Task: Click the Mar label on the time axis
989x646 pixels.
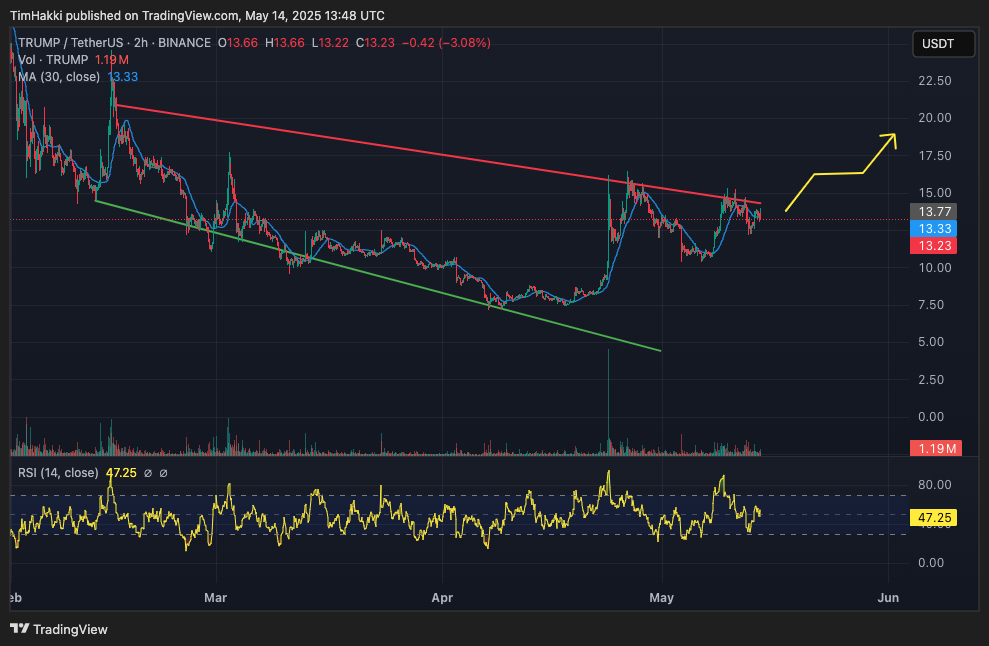Action: coord(215,597)
